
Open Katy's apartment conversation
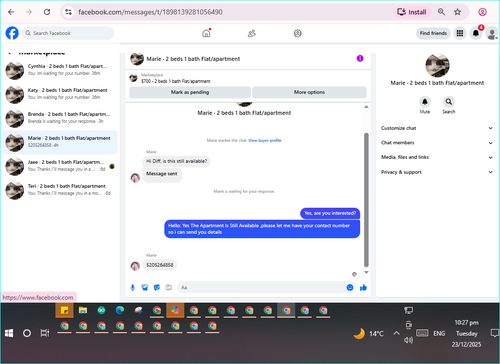(x=60, y=94)
